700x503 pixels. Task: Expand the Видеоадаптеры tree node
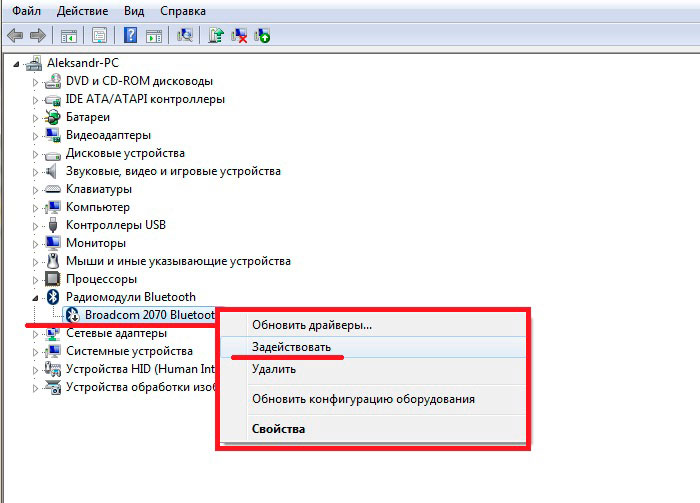(x=35, y=136)
